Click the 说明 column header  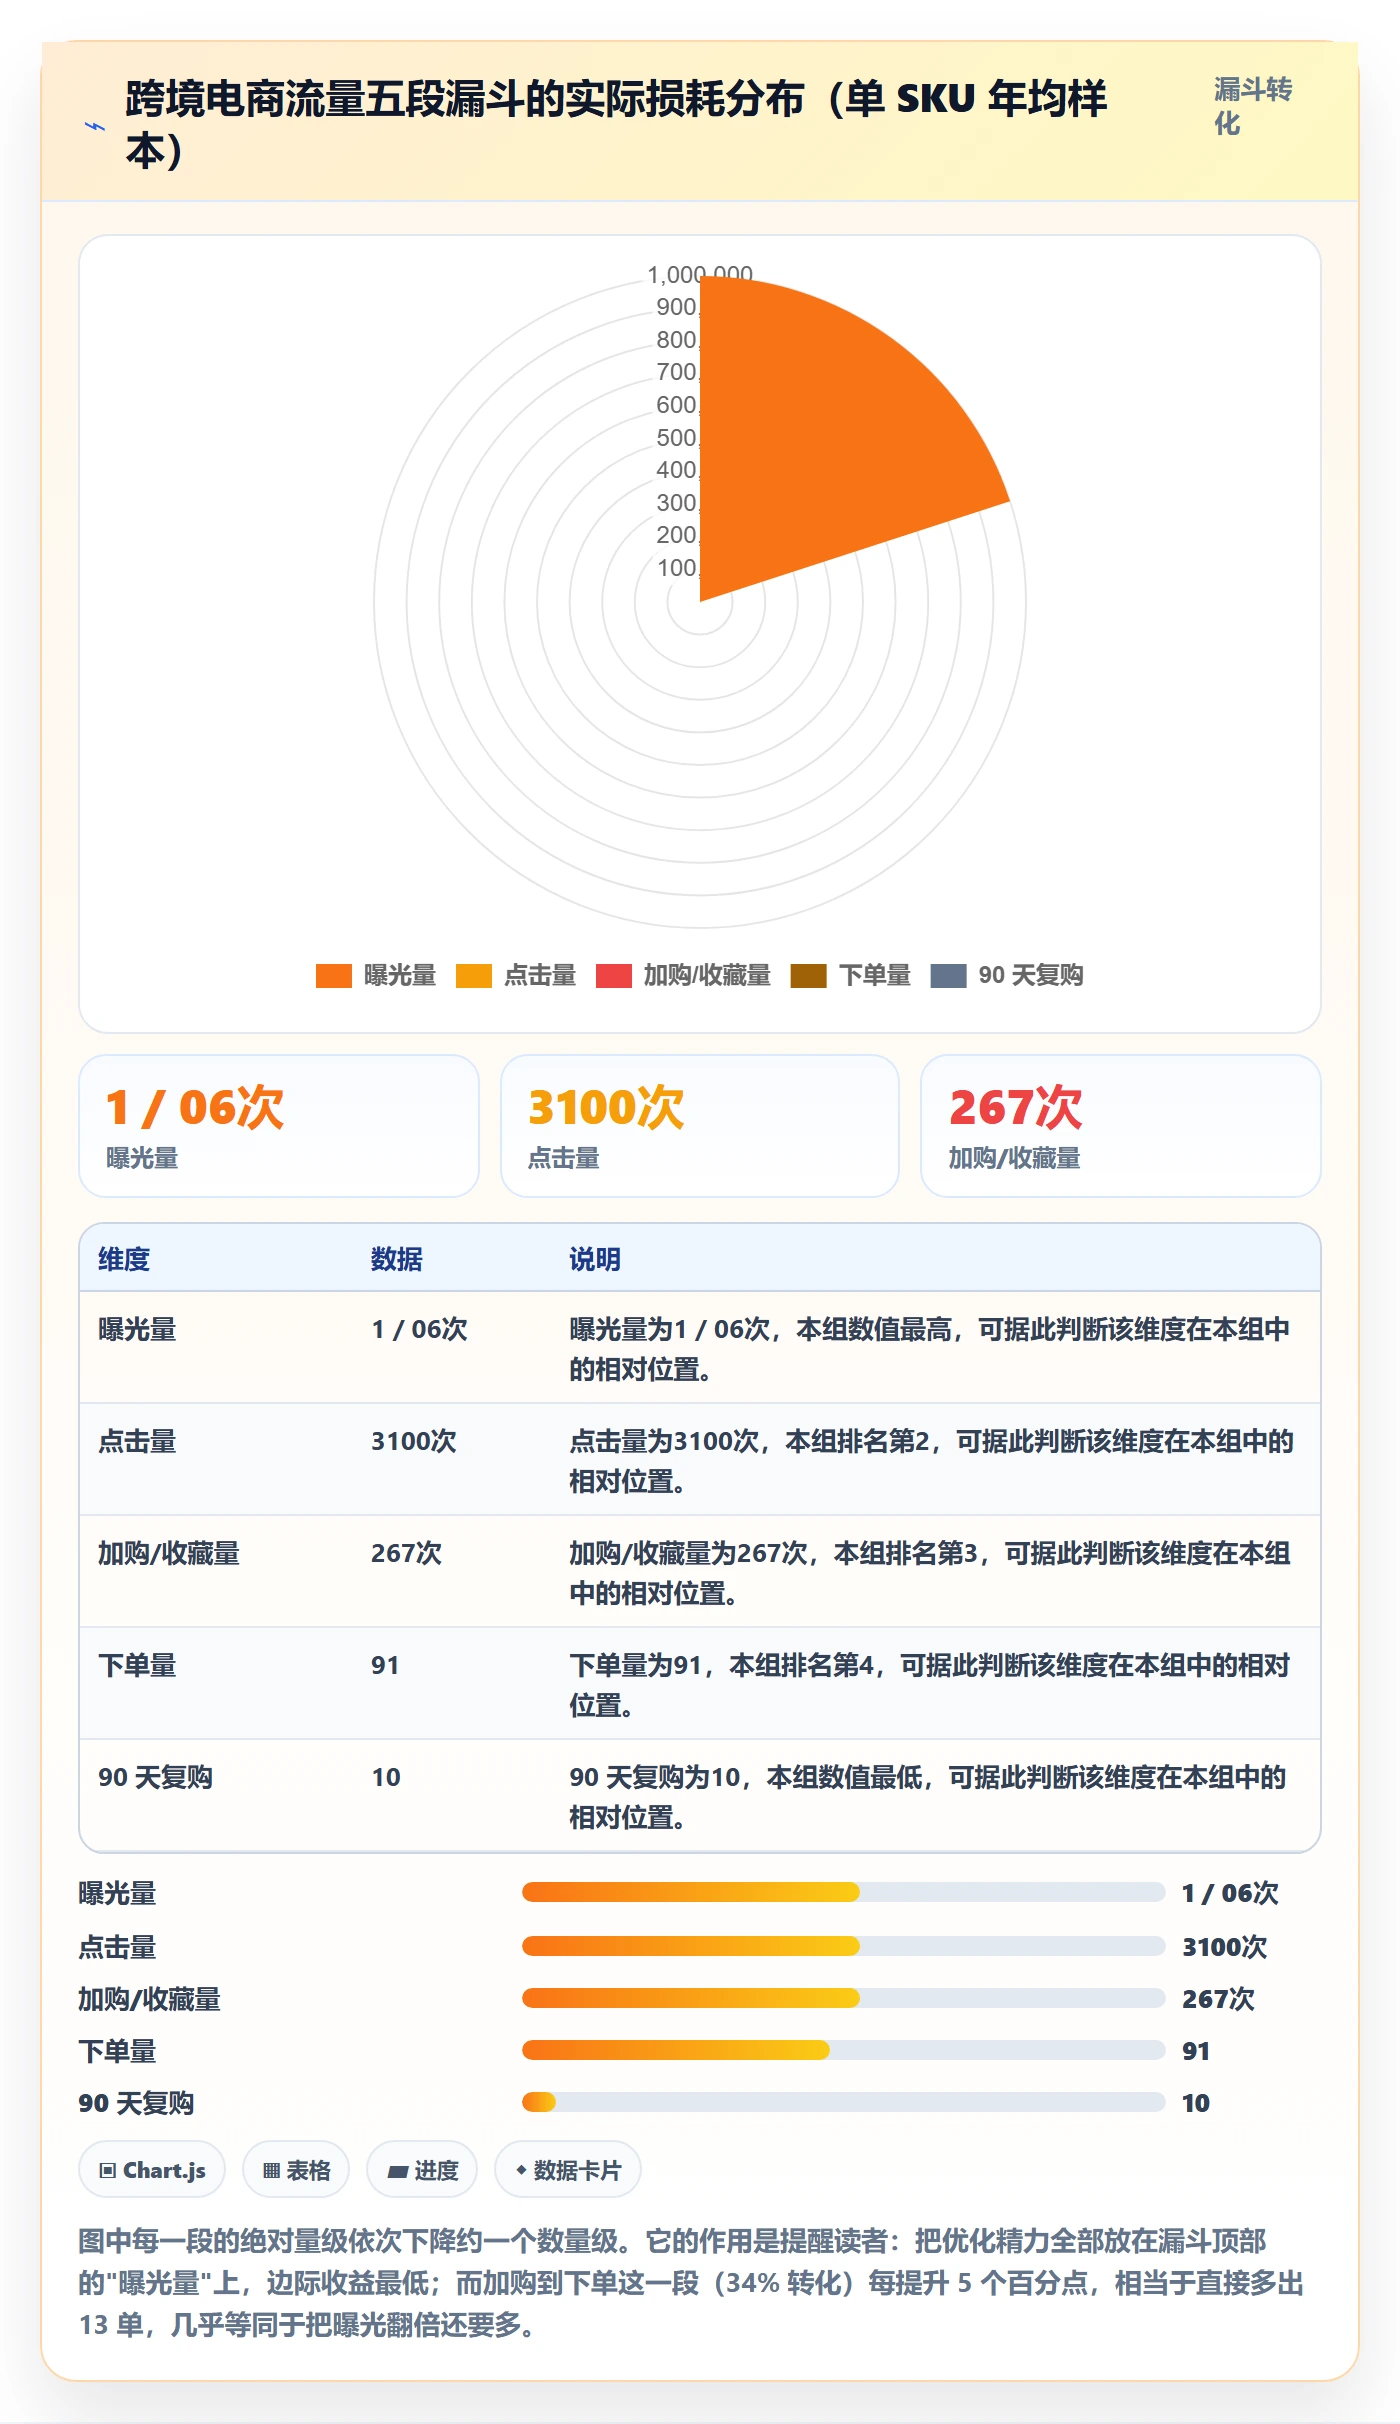pyautogui.click(x=595, y=1259)
